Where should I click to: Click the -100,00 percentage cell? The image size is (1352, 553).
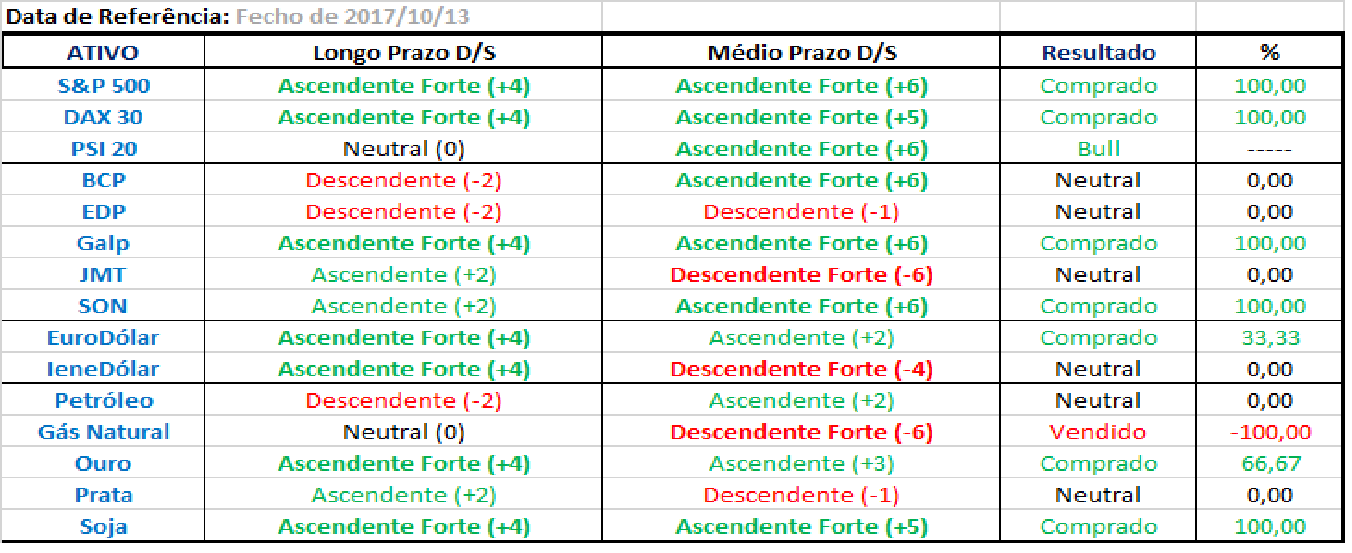[x=1270, y=432]
